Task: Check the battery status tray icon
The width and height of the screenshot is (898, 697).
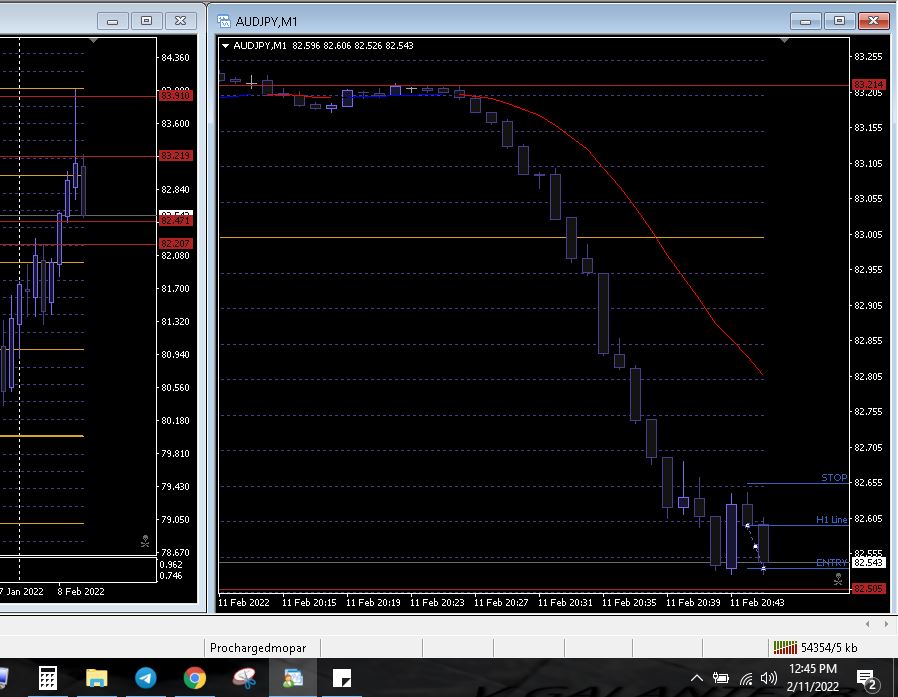Action: [x=720, y=679]
